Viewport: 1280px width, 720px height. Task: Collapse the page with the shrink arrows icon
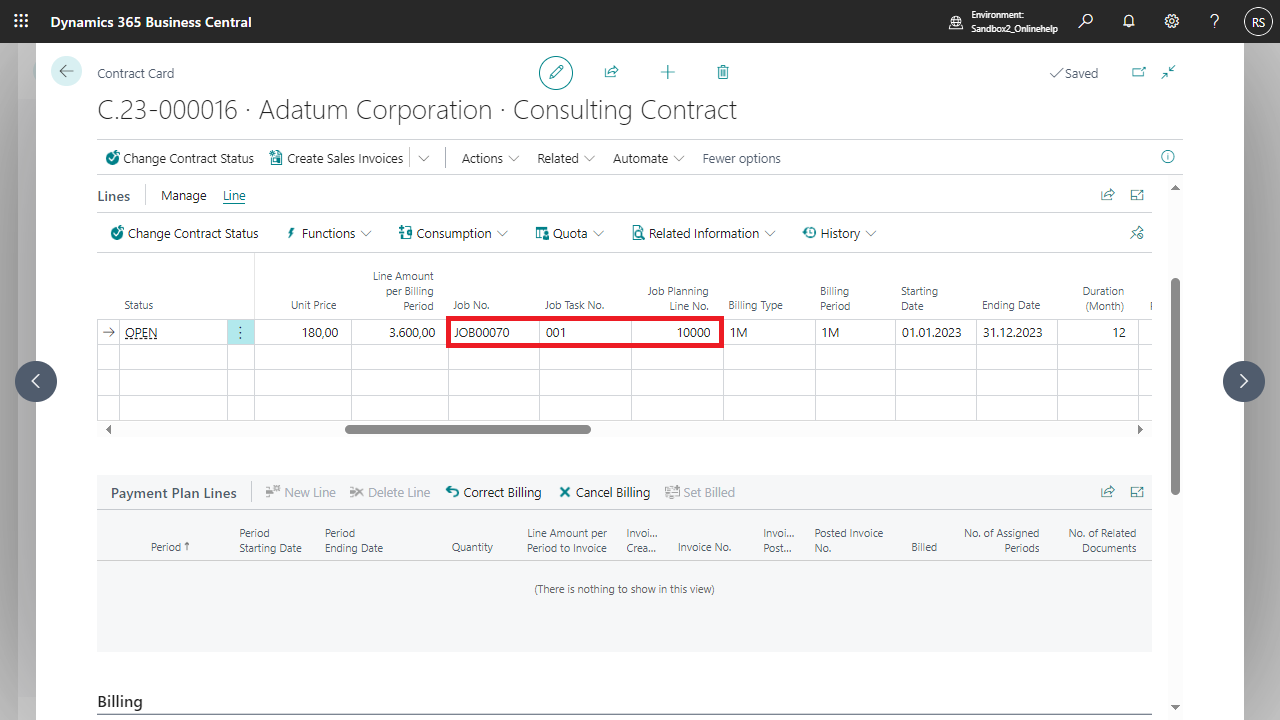coord(1168,72)
